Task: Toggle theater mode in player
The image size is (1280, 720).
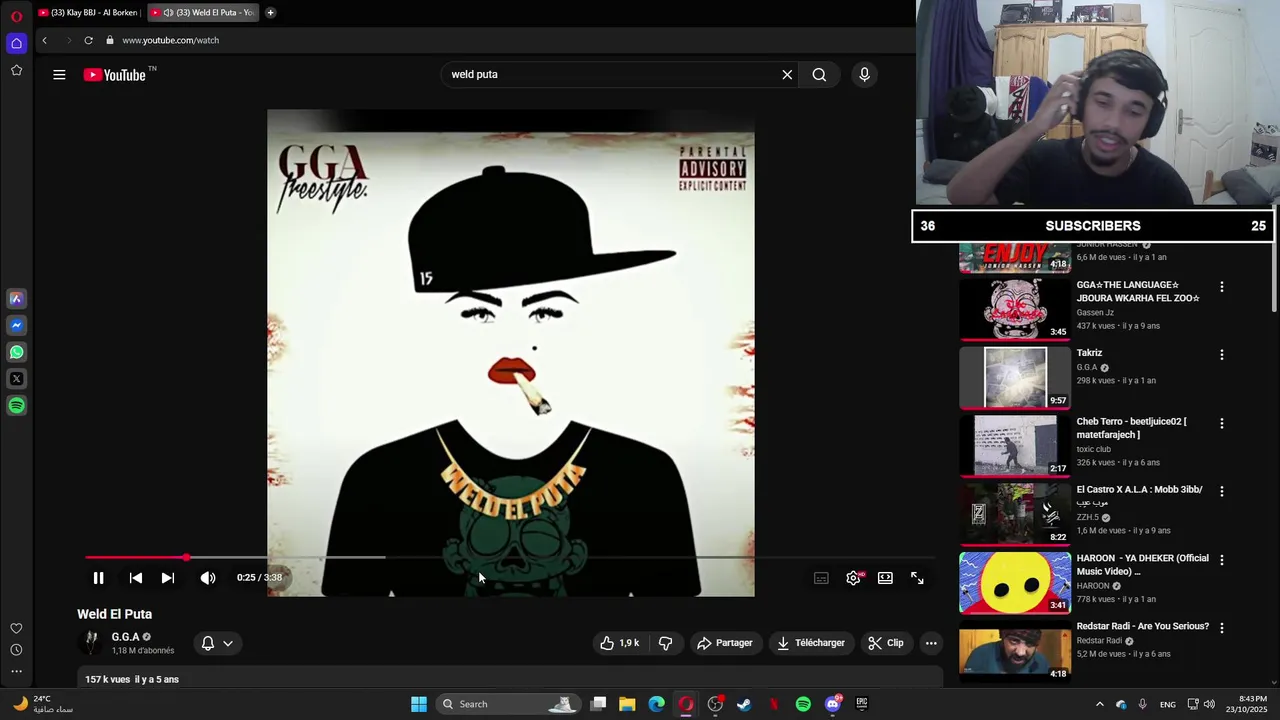Action: tap(885, 578)
